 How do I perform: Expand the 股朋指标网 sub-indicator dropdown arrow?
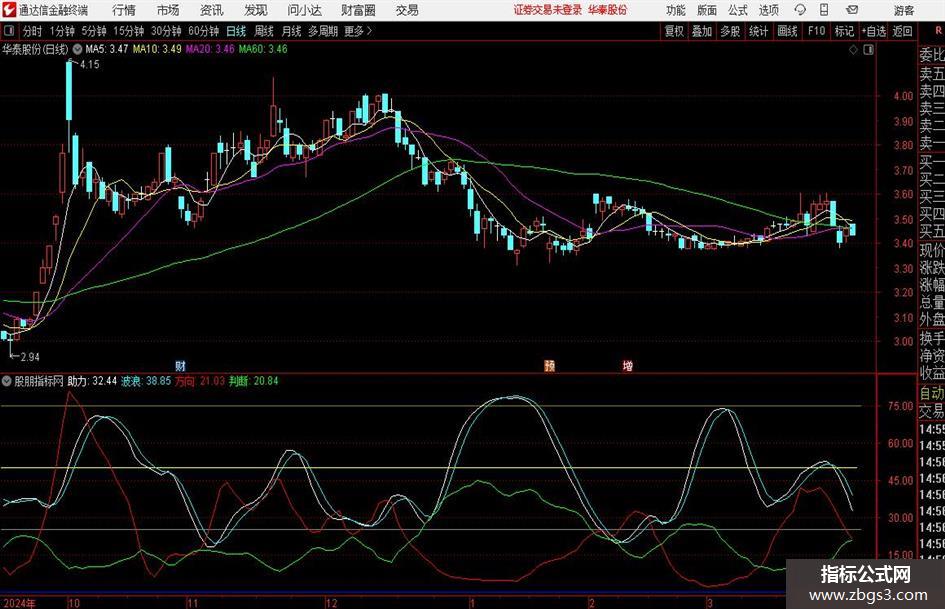[7, 381]
